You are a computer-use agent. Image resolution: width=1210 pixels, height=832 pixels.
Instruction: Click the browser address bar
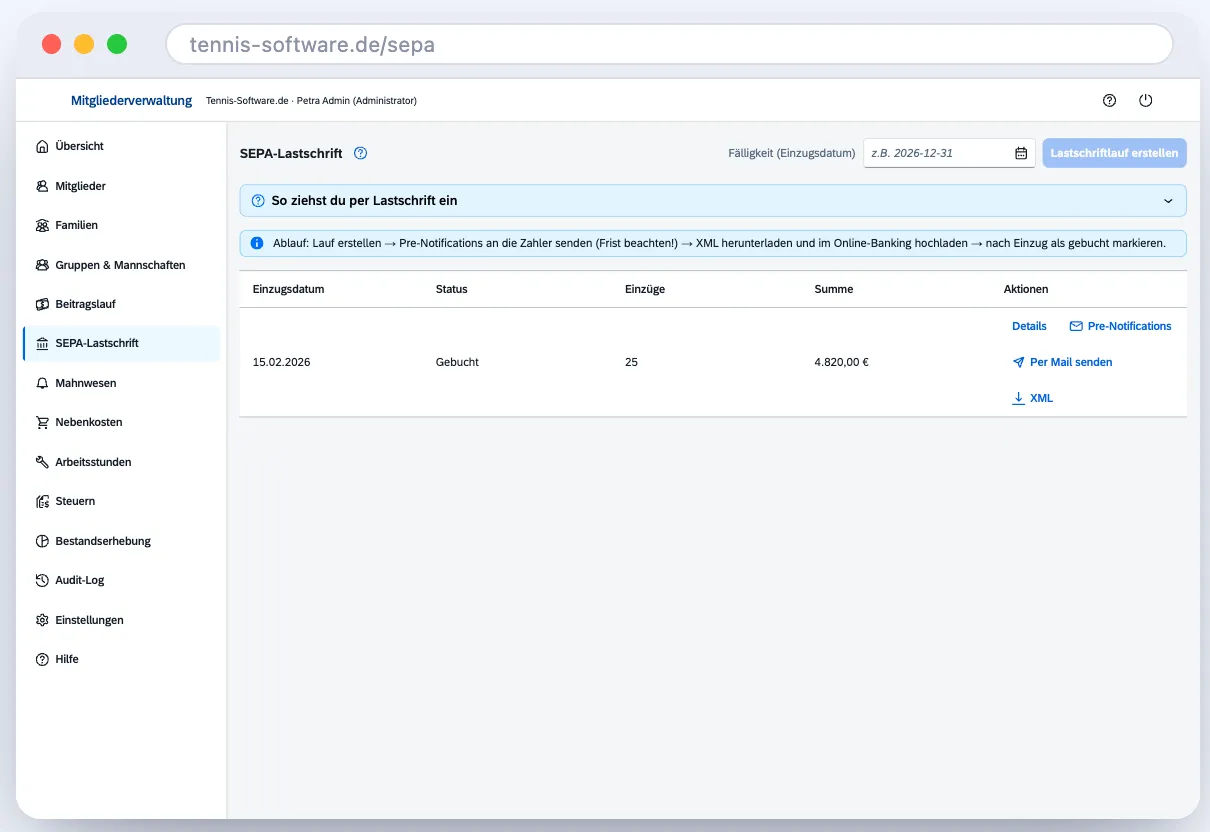(x=669, y=45)
